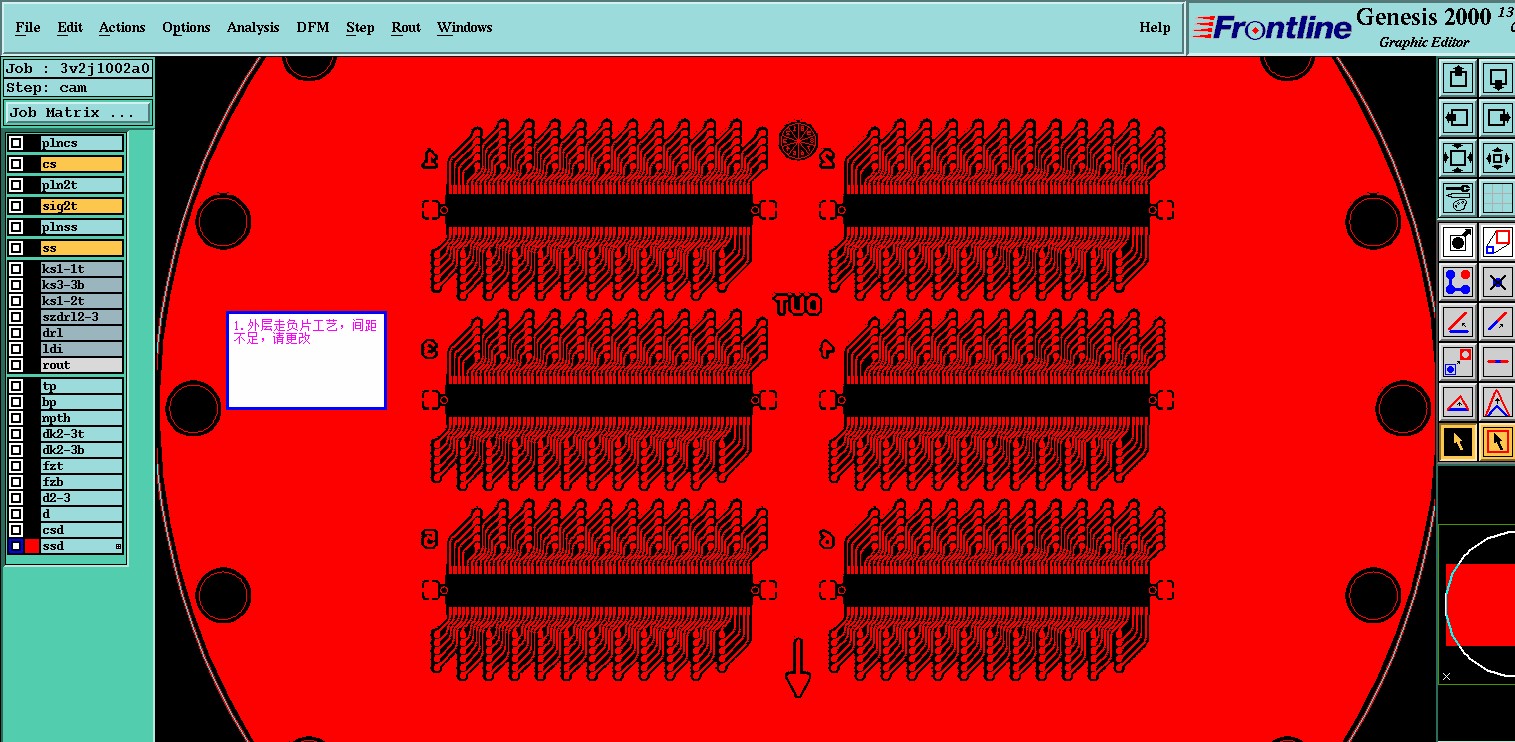Image resolution: width=1515 pixels, height=742 pixels.
Task: Select the szdrl2-3 layer name
Action: (81, 317)
